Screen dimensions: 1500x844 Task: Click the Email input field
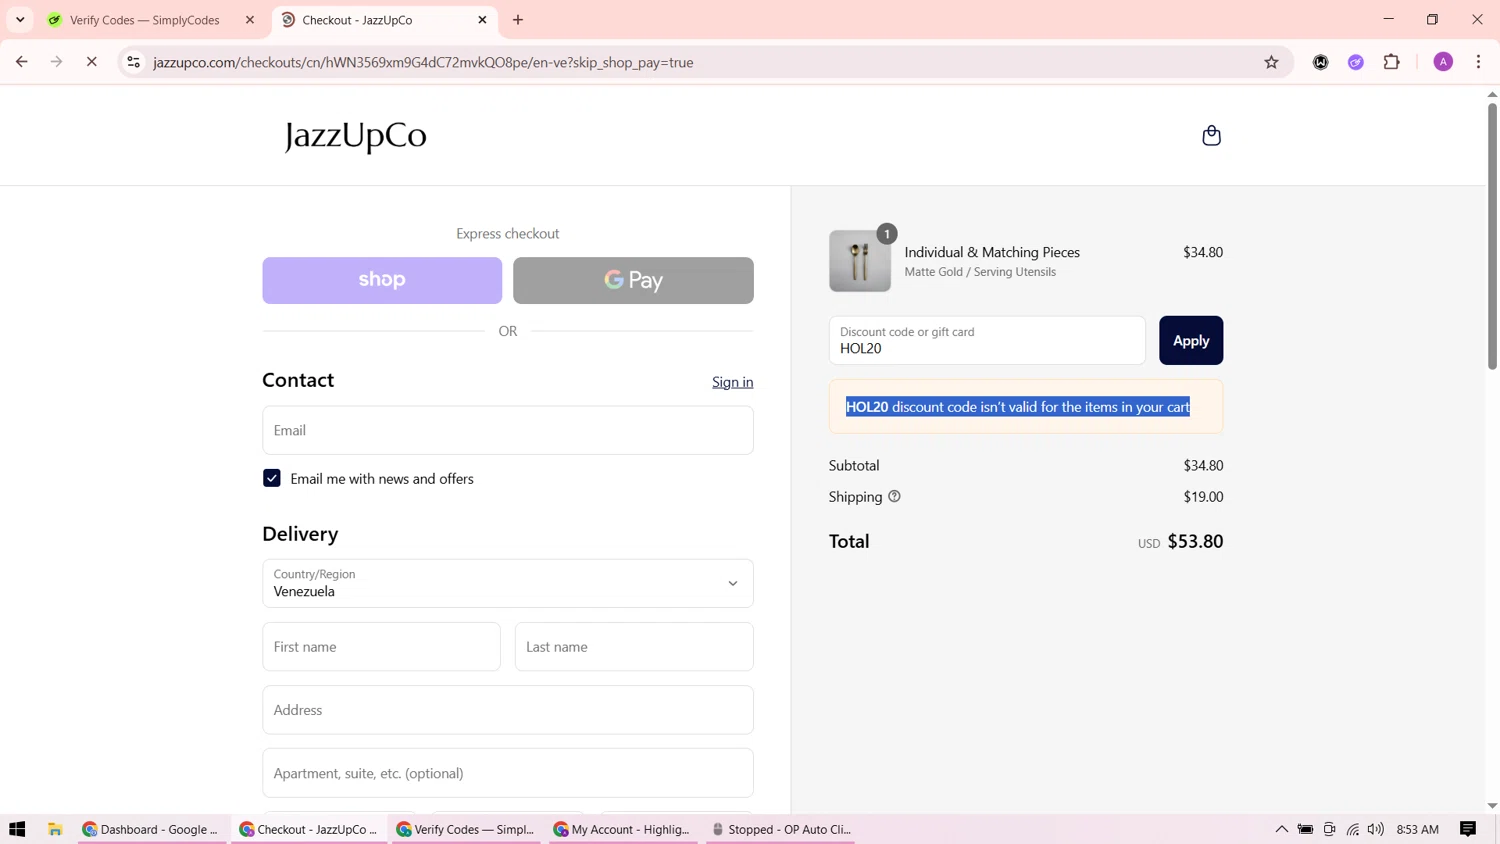508,430
